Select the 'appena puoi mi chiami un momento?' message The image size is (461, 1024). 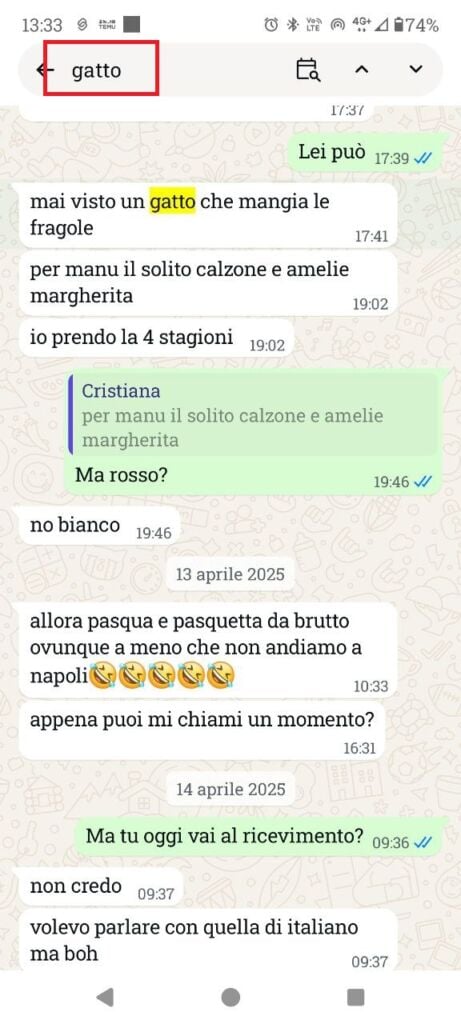point(202,731)
